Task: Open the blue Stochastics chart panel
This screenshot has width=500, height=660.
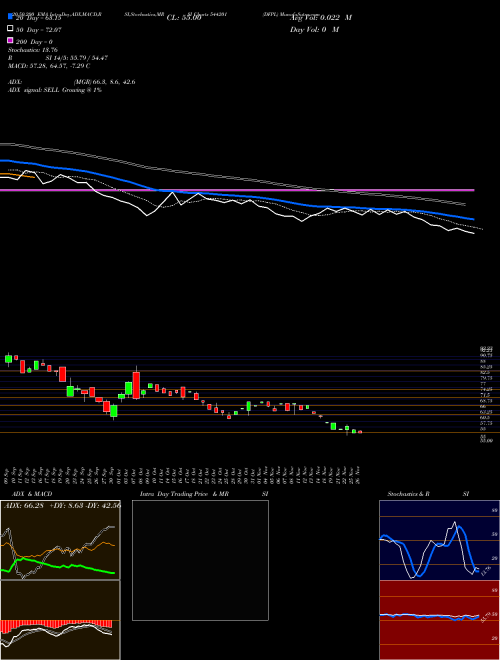Action: (x=439, y=540)
